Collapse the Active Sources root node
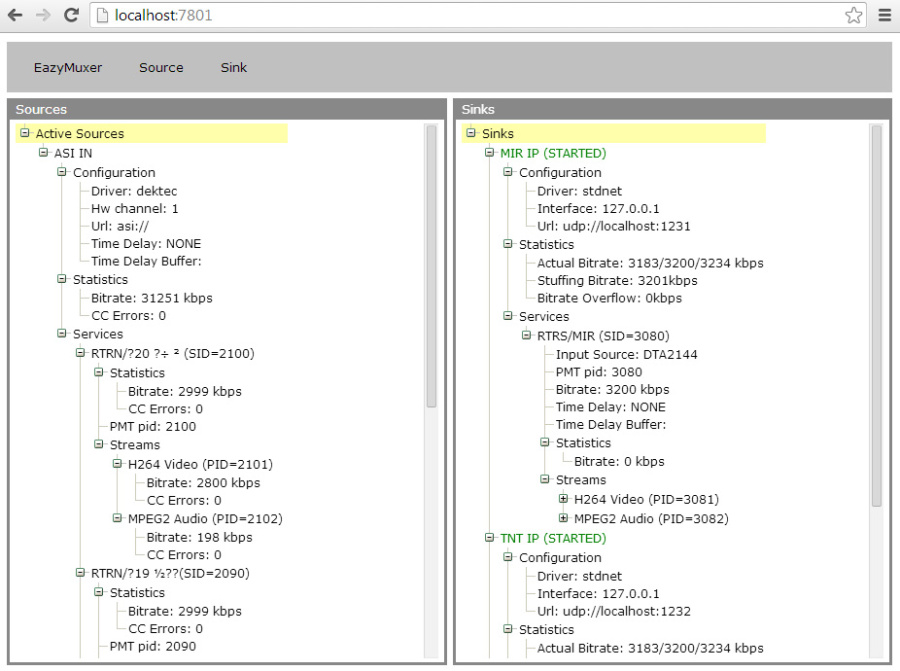Screen dimensions: 900x671 (25, 133)
